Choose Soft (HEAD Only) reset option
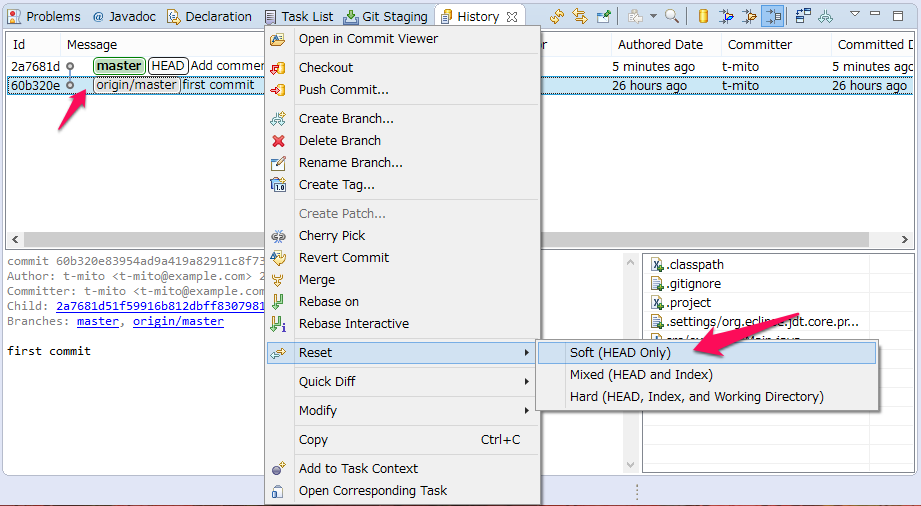921x506 pixels. click(x=620, y=352)
